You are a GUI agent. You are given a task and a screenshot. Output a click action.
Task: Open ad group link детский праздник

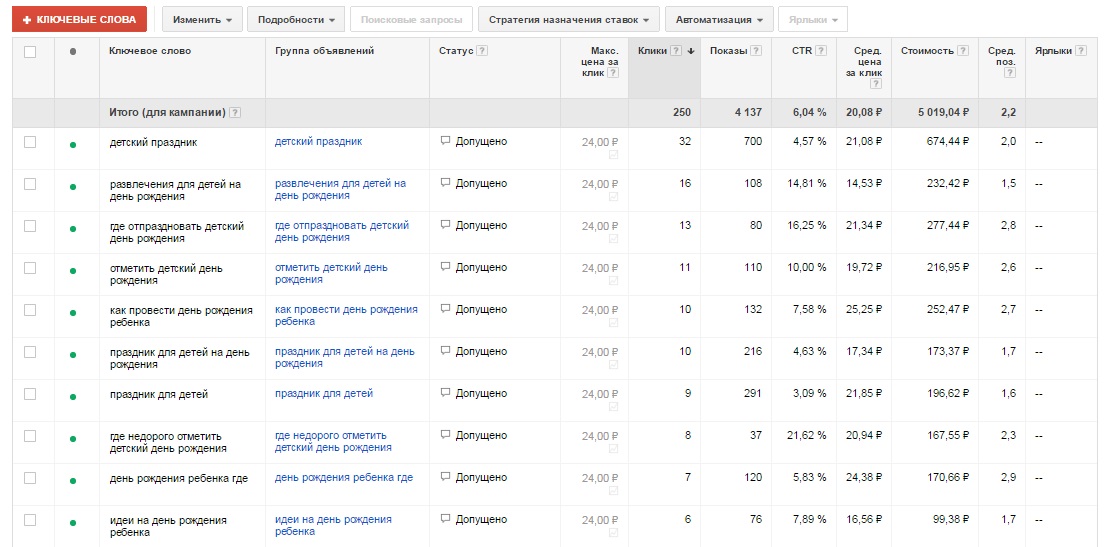coord(318,141)
